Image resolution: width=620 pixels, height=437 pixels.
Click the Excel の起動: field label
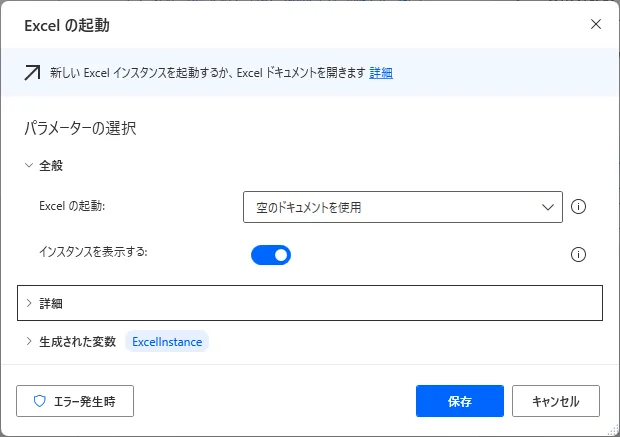click(x=72, y=206)
